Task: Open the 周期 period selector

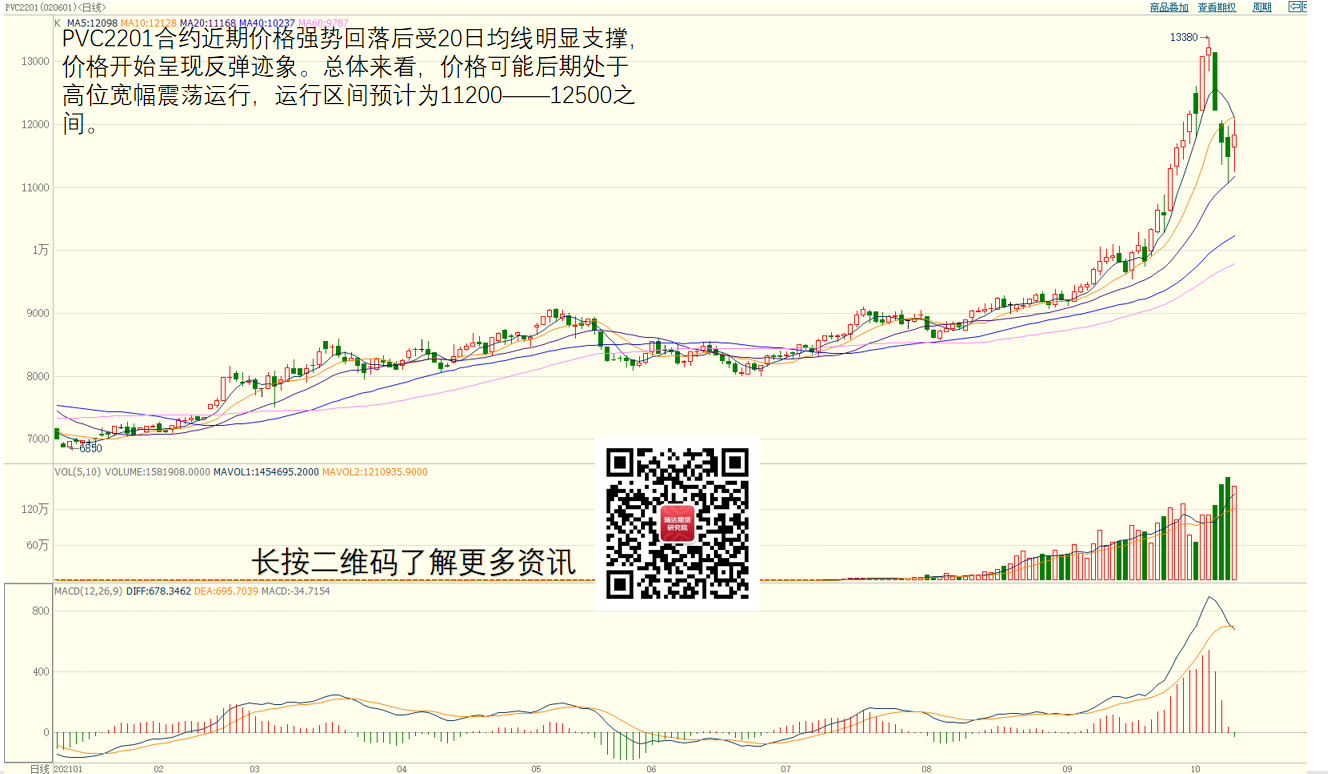Action: tap(1262, 7)
